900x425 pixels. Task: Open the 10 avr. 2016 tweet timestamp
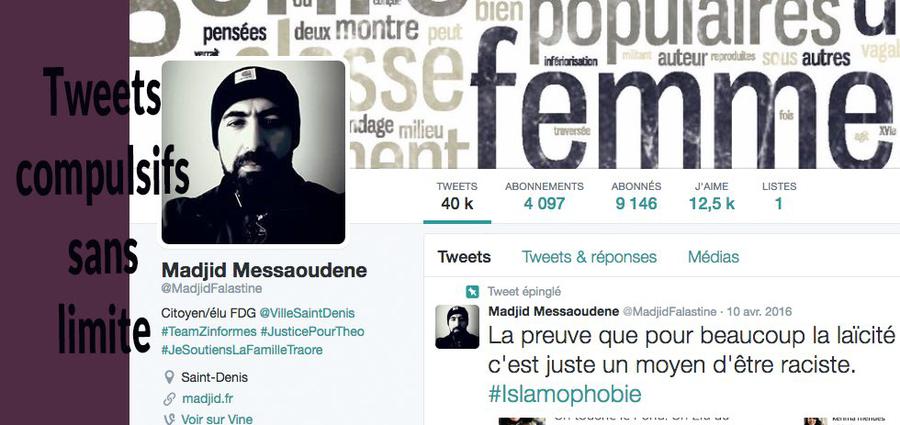point(759,312)
